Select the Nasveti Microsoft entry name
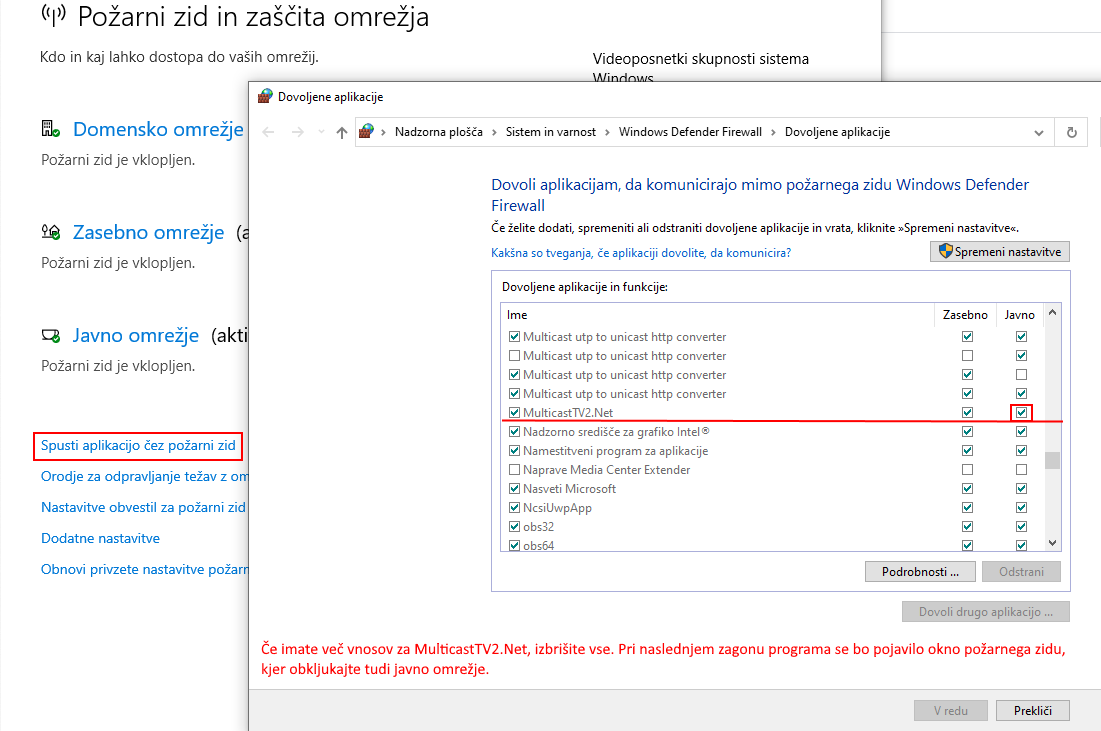1101x731 pixels. pyautogui.click(x=569, y=489)
